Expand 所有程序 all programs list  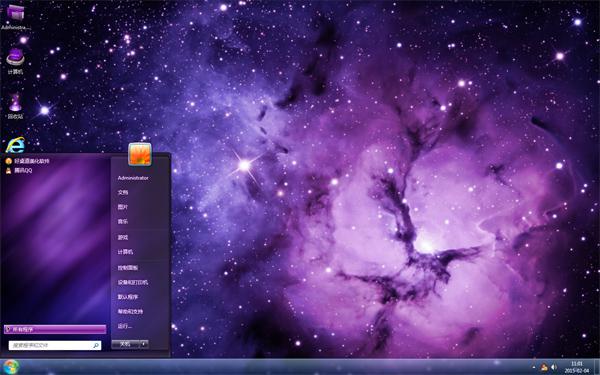[x=55, y=329]
